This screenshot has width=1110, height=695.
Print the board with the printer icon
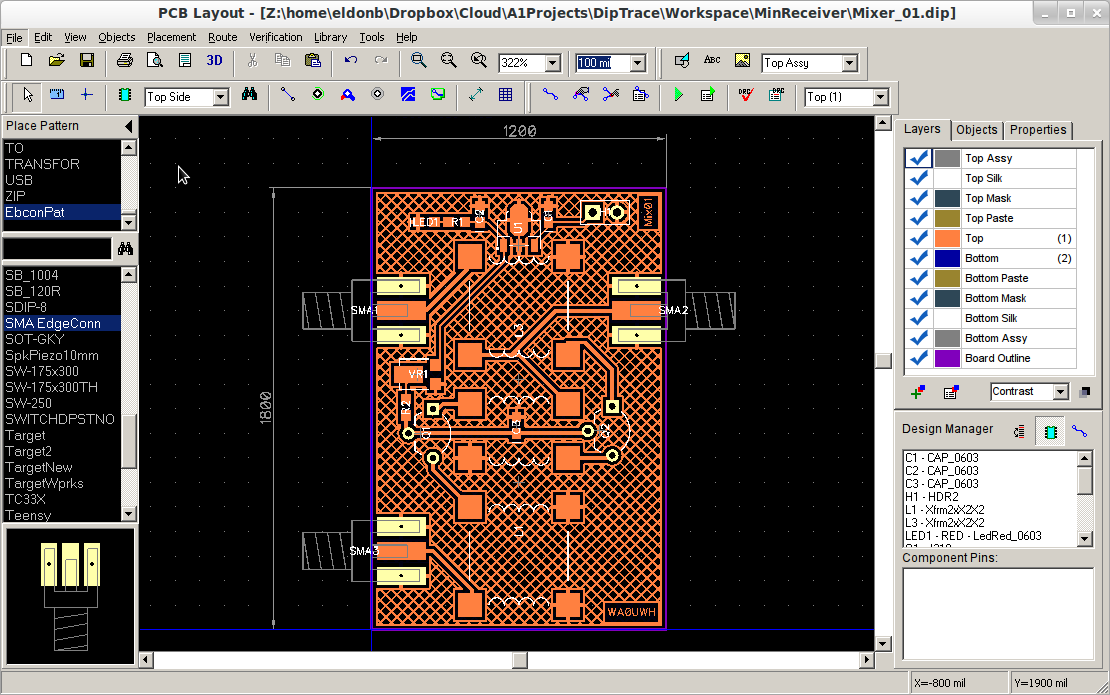click(x=125, y=61)
